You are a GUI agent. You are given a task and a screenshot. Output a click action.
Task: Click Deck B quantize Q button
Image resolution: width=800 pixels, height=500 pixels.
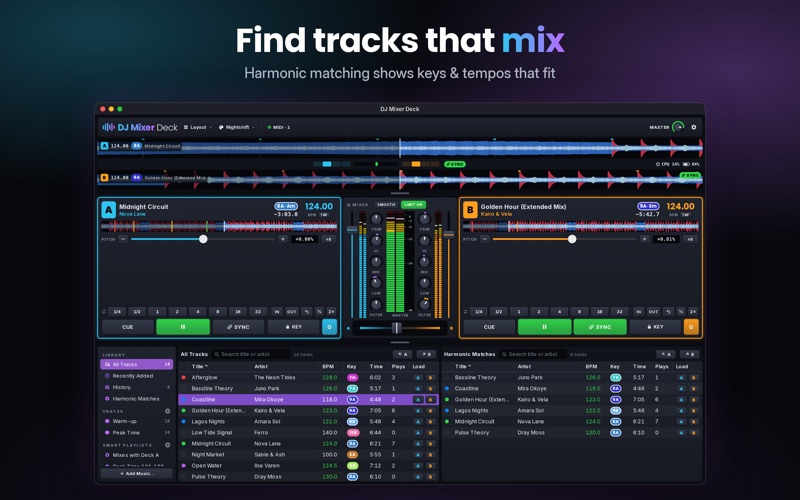pyautogui.click(x=691, y=327)
